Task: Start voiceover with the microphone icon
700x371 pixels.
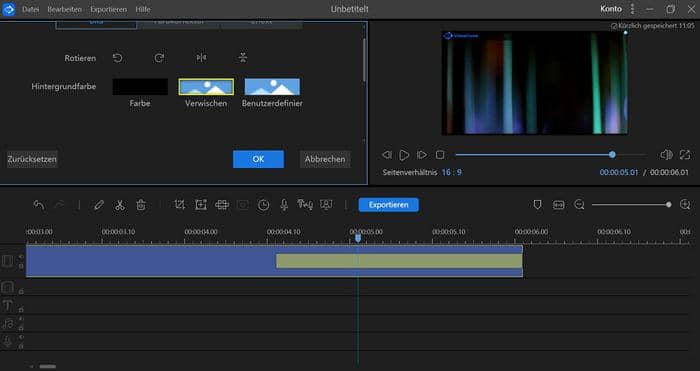Action: (283, 205)
